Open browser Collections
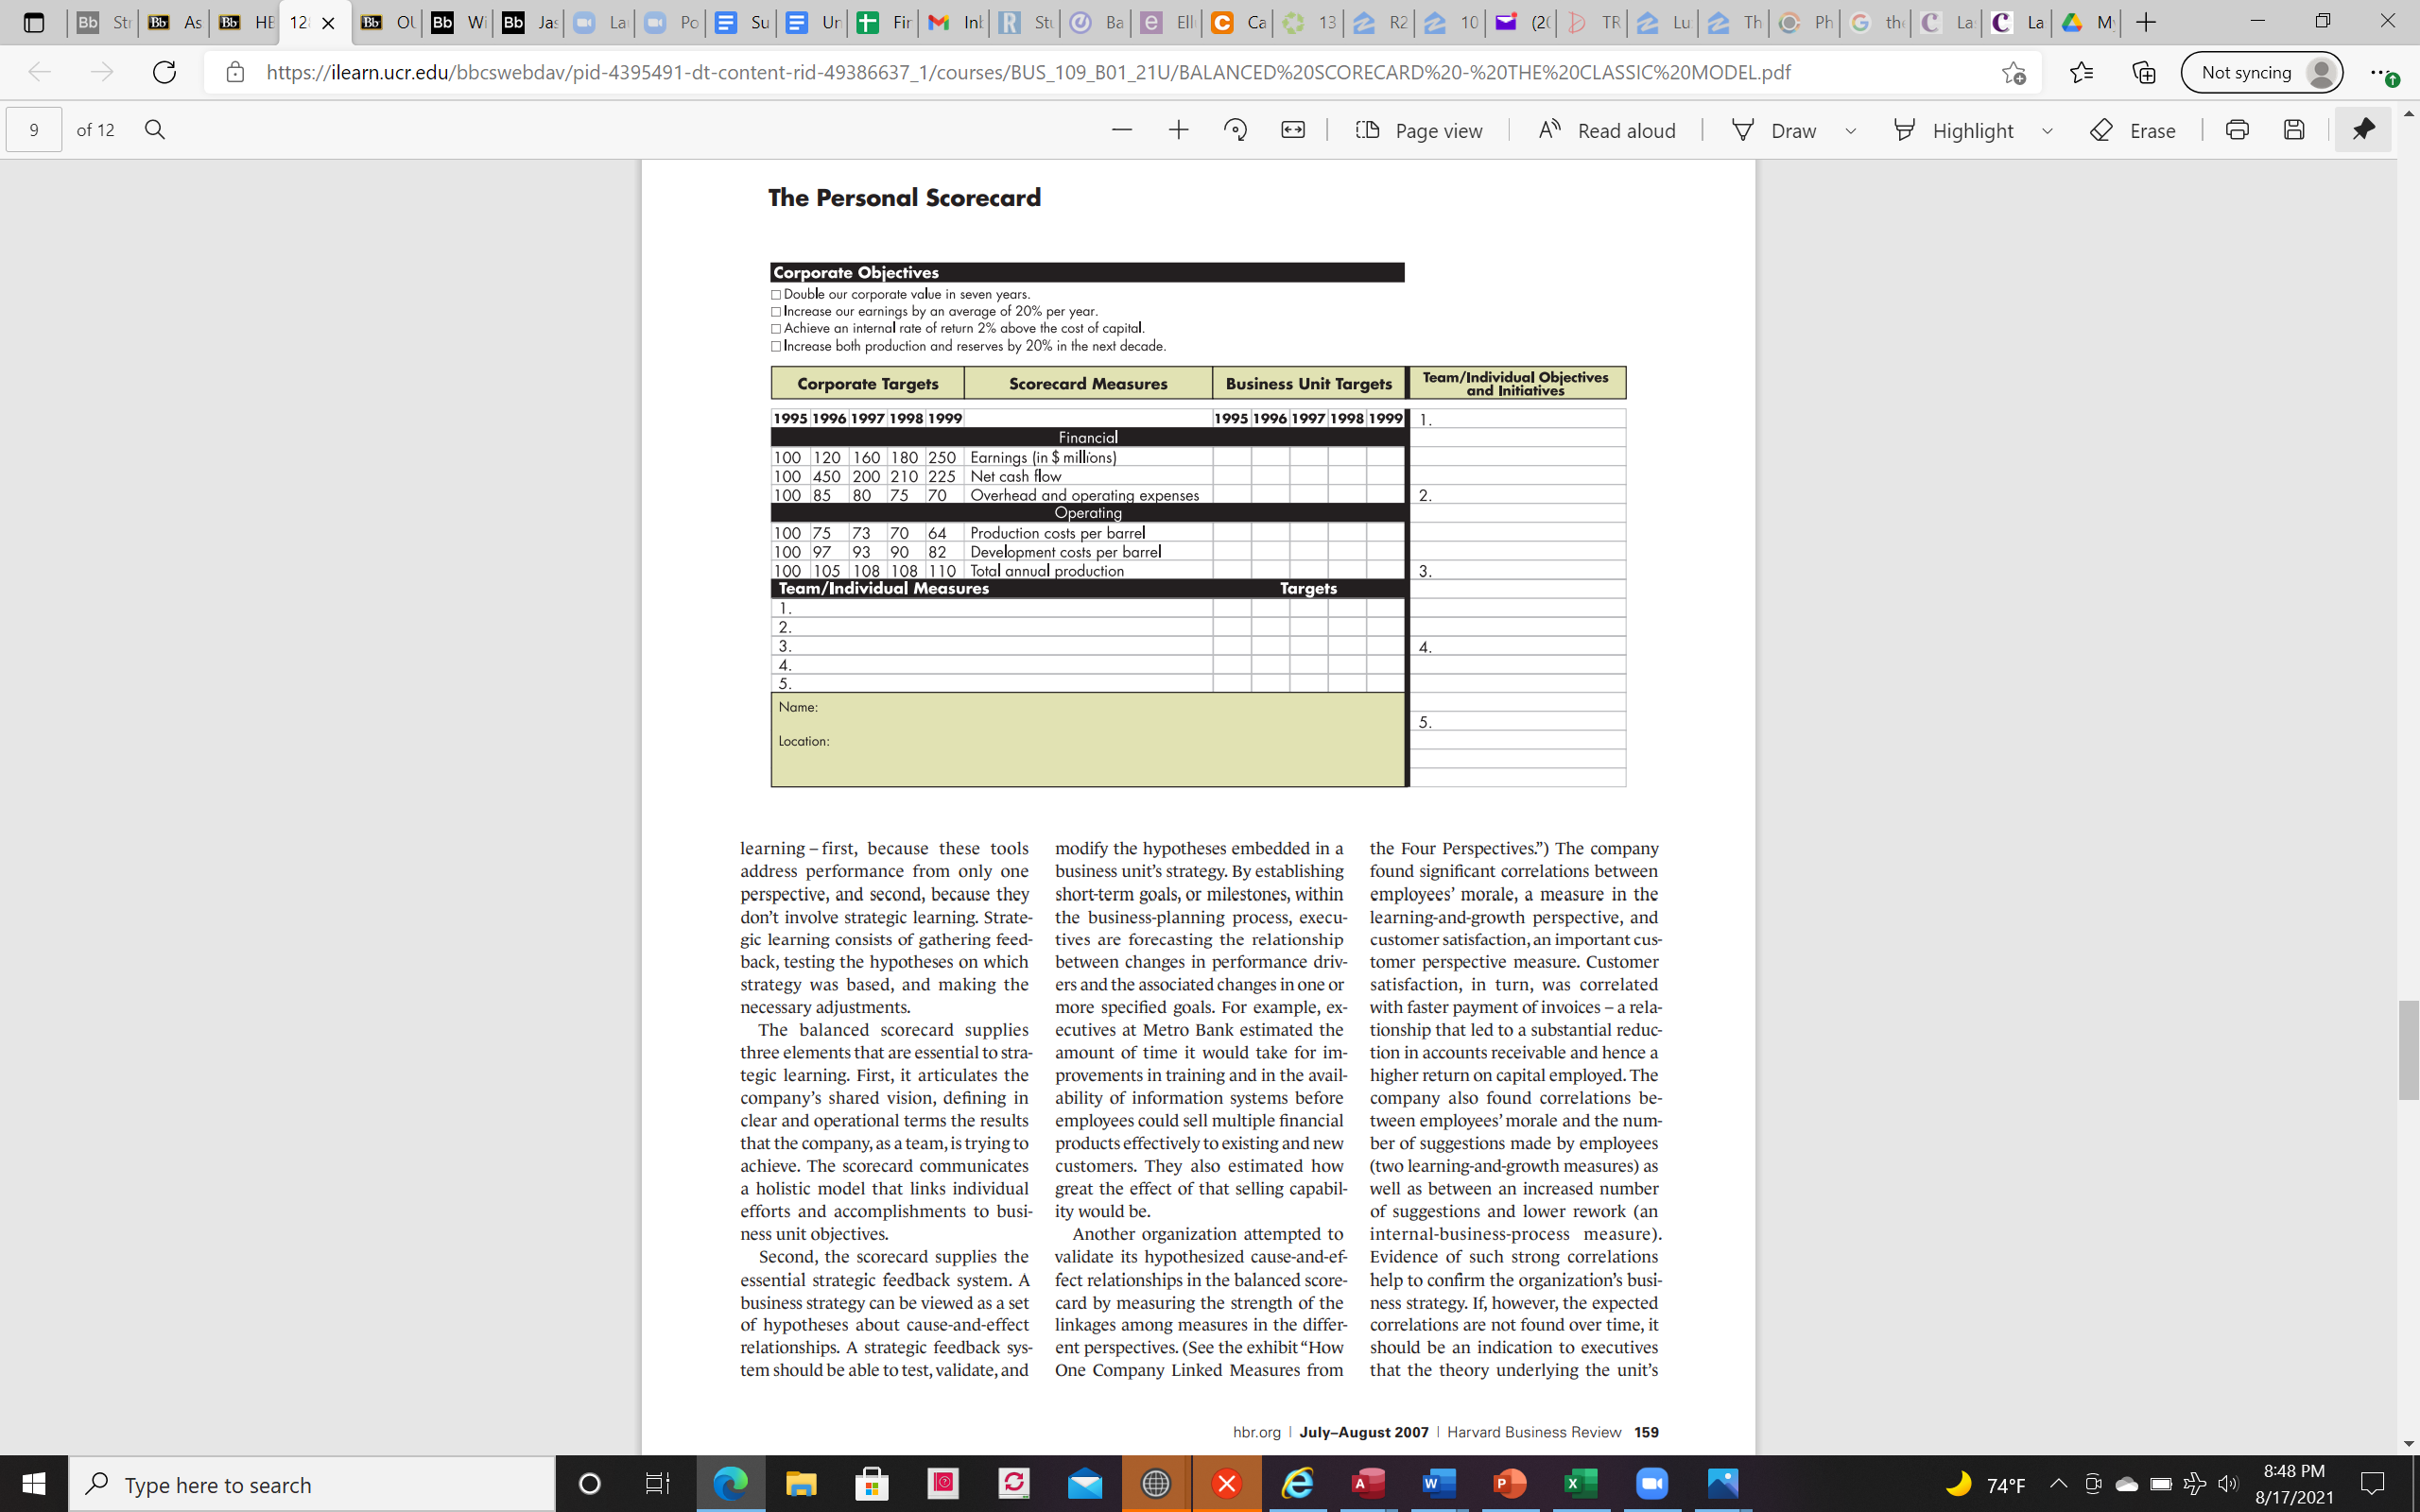2420x1512 pixels. pos(2143,72)
